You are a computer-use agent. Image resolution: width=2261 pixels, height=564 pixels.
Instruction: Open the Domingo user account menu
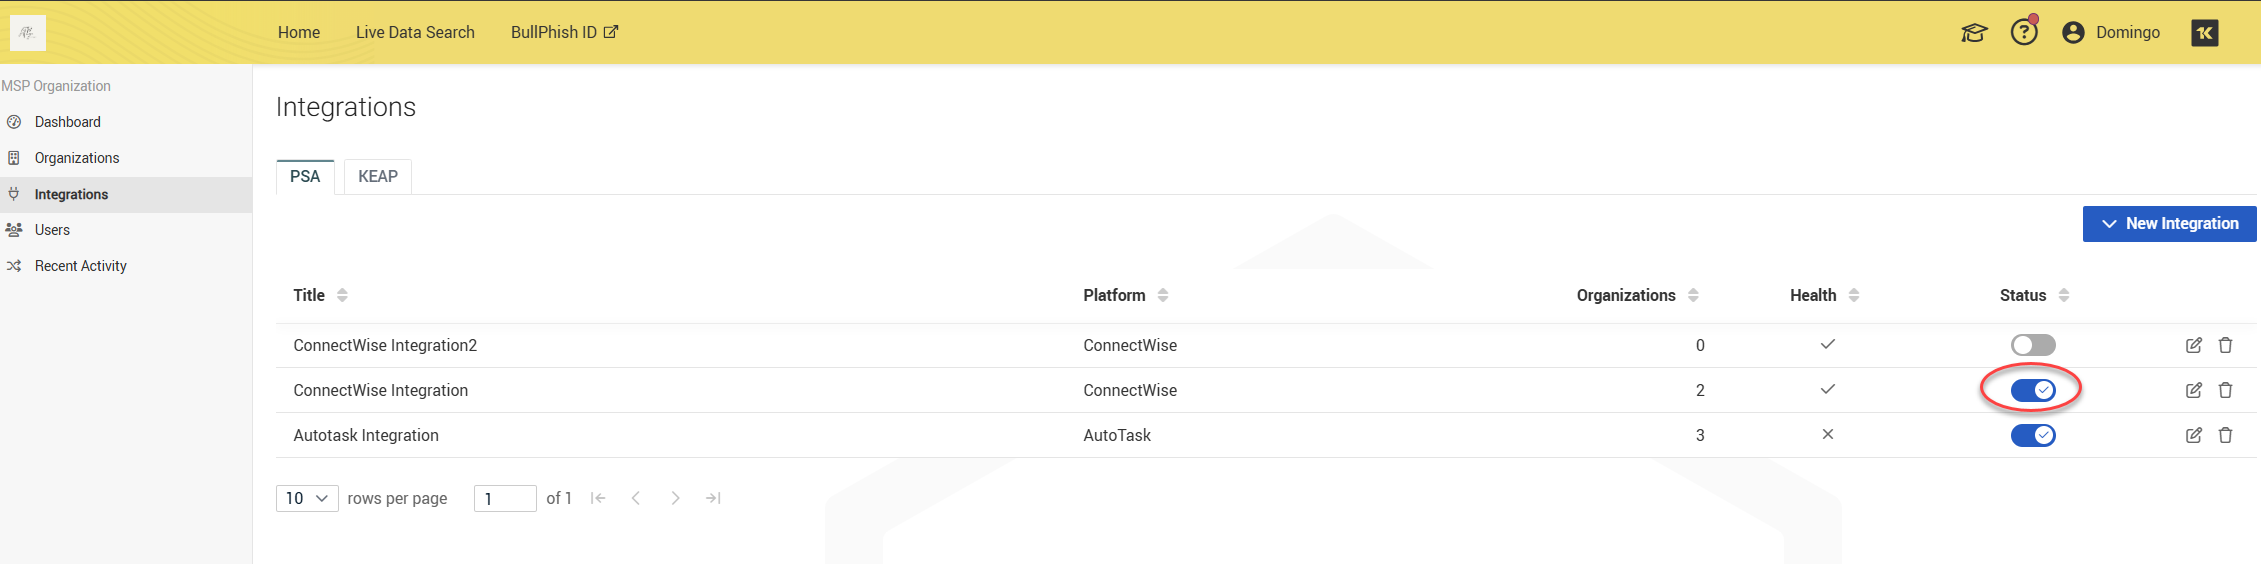click(2111, 32)
